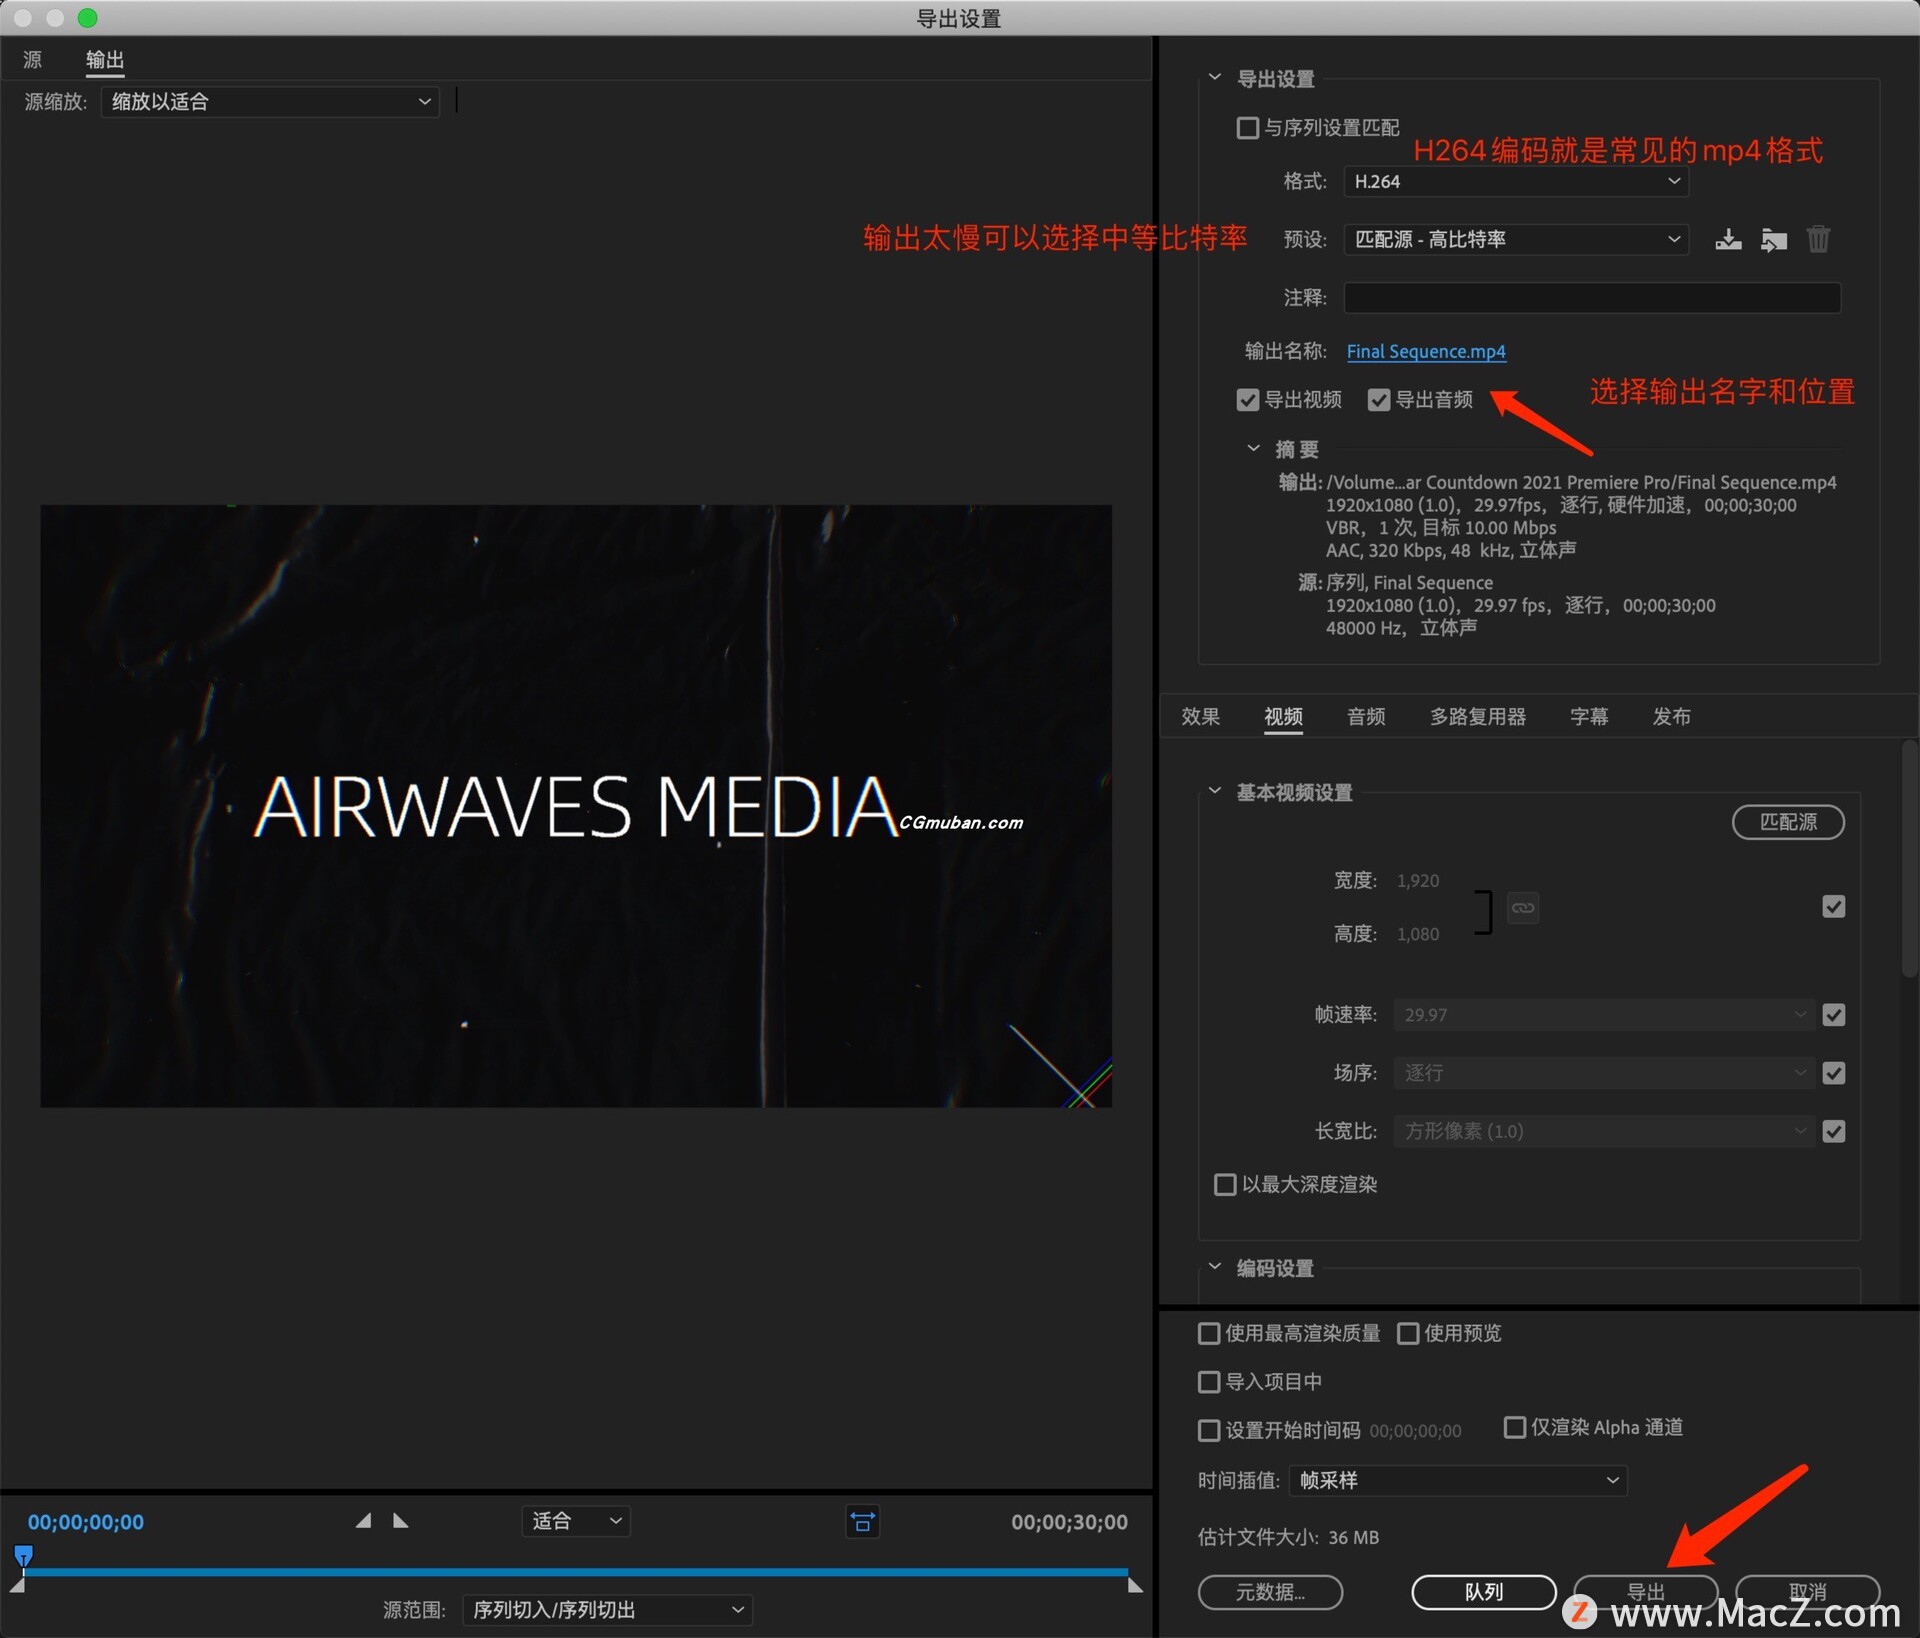
Task: Open the 时间插值 帧采样 dropdown
Action: point(1458,1480)
